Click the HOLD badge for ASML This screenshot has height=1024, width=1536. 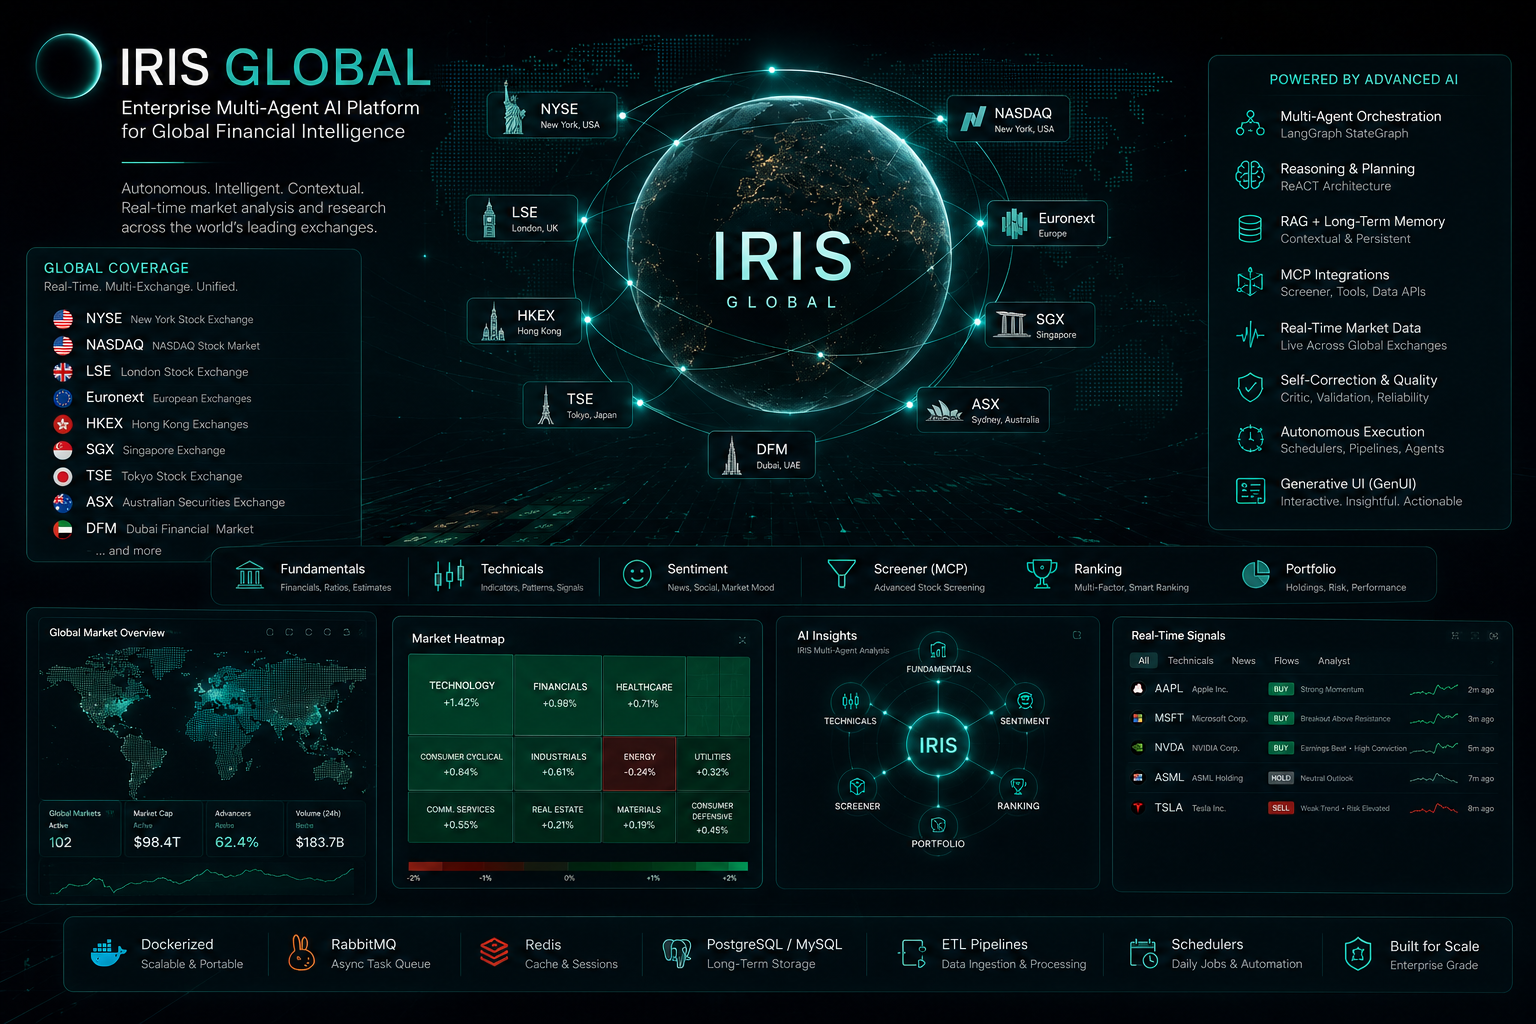(1281, 778)
